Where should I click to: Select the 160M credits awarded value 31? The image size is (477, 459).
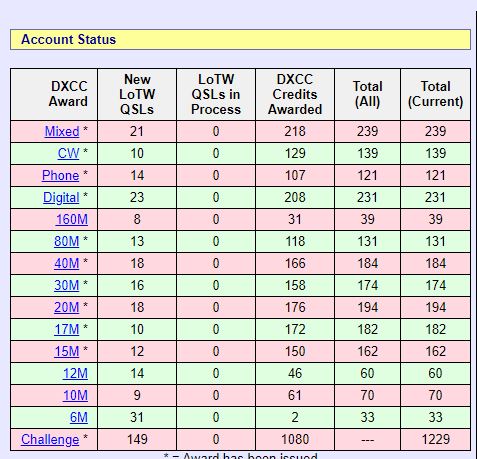pos(295,219)
